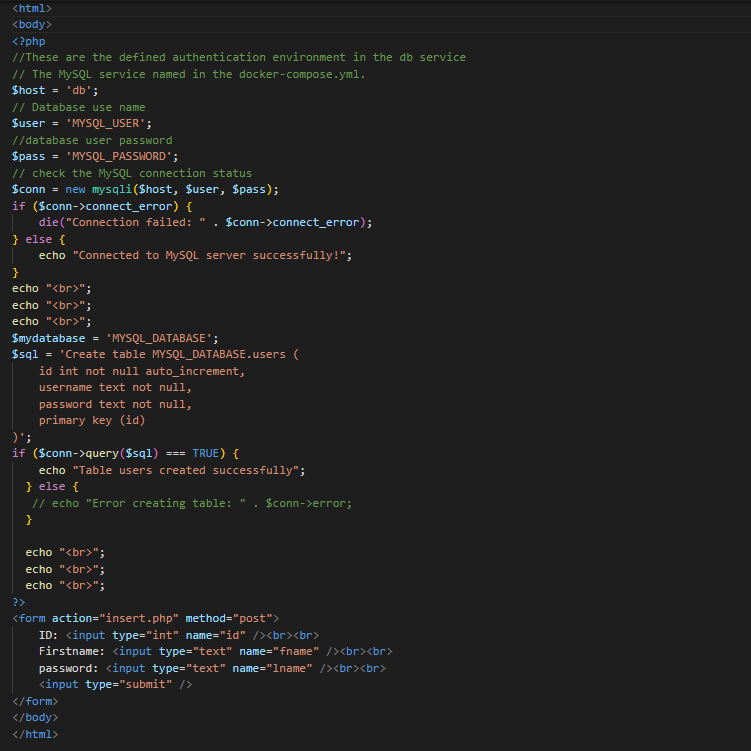Image resolution: width=751 pixels, height=751 pixels.
Task: Click the '// Database use name' comment
Action: [x=79, y=107]
